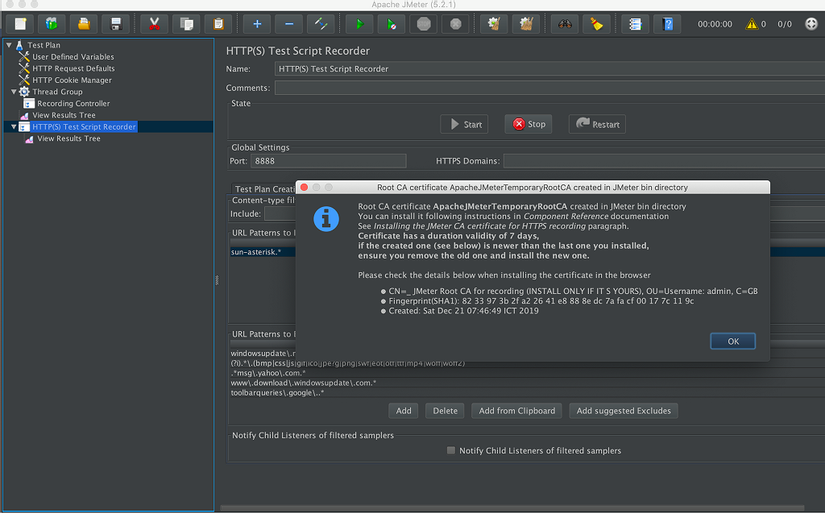Cut selected element with scissors icon

(154, 24)
